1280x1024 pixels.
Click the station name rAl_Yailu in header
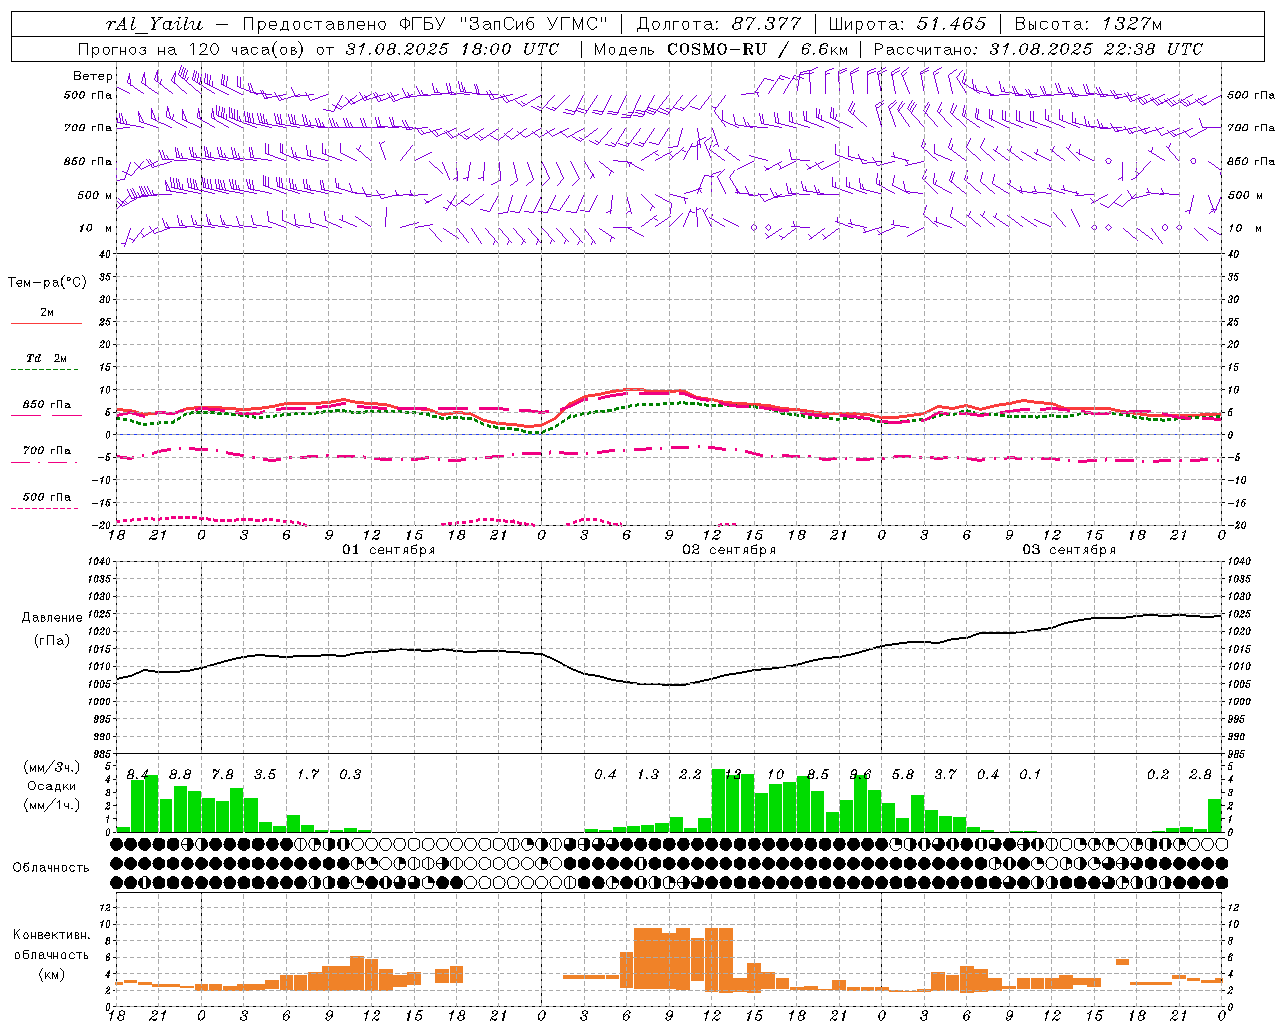[154, 24]
